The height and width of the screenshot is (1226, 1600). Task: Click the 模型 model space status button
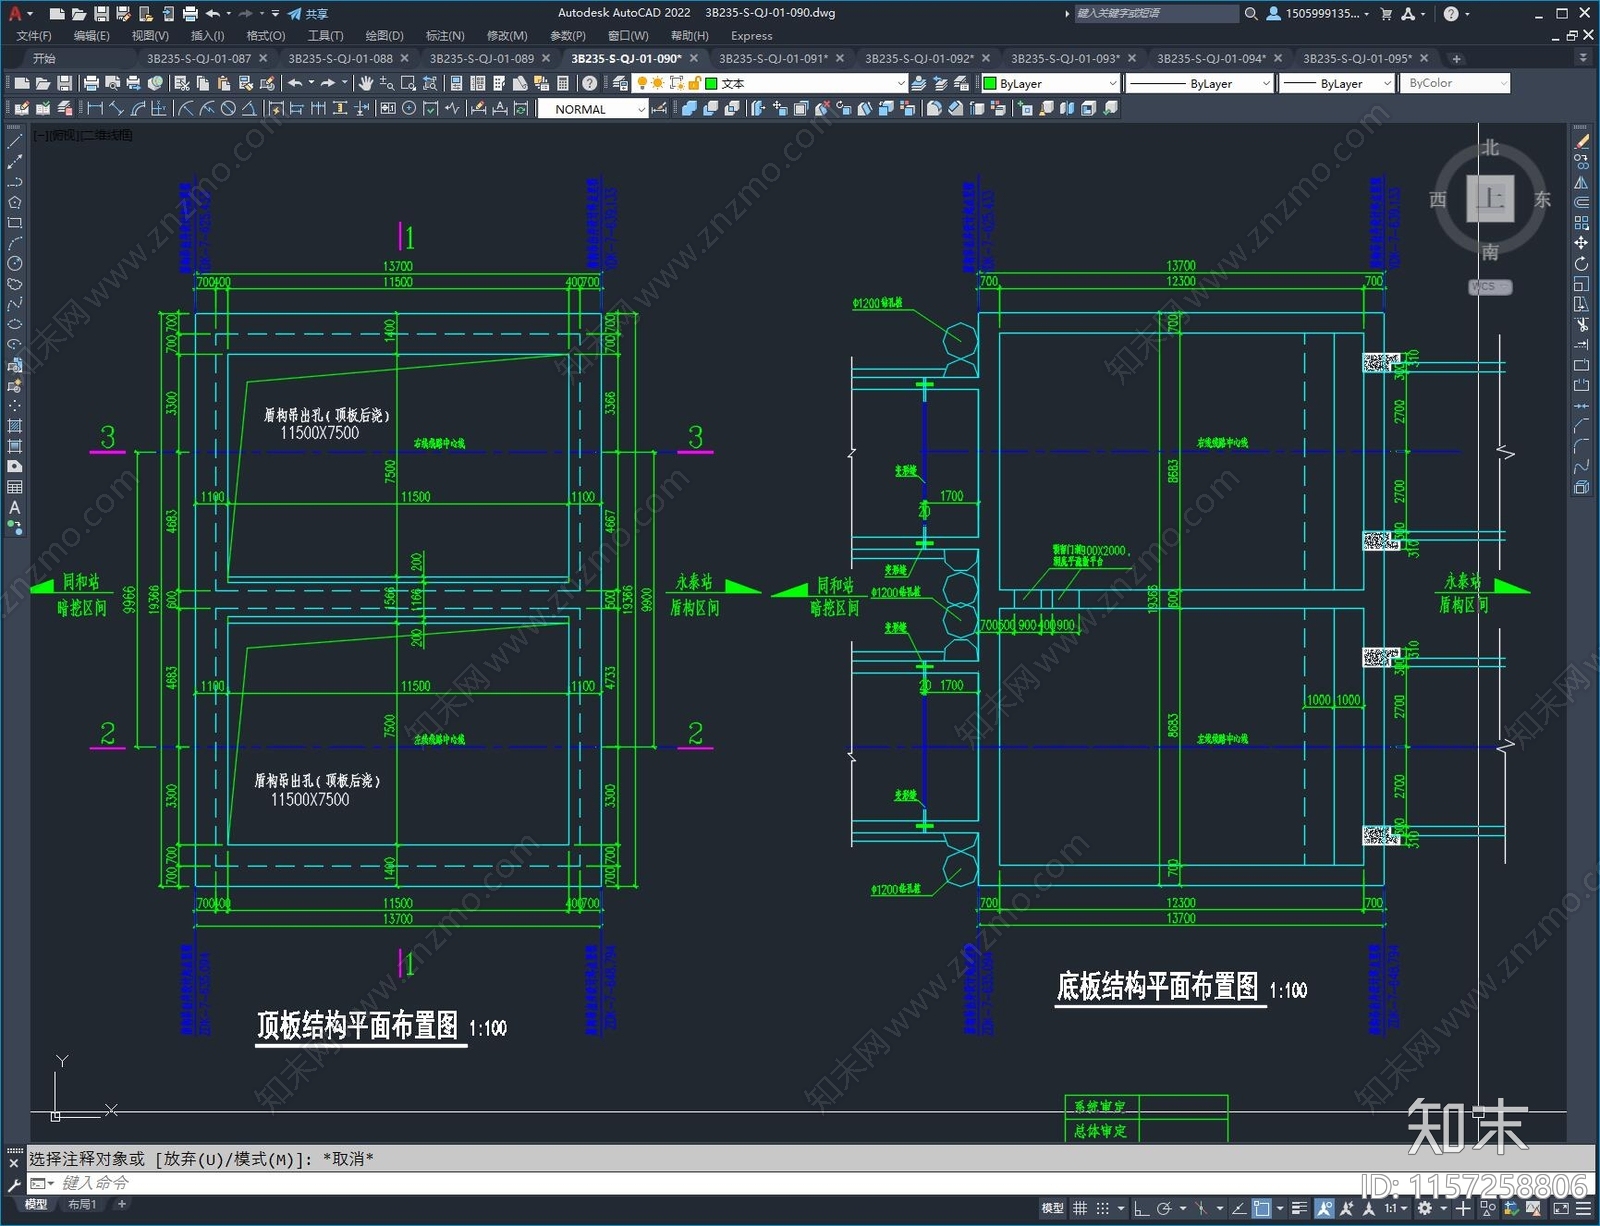point(1053,1208)
